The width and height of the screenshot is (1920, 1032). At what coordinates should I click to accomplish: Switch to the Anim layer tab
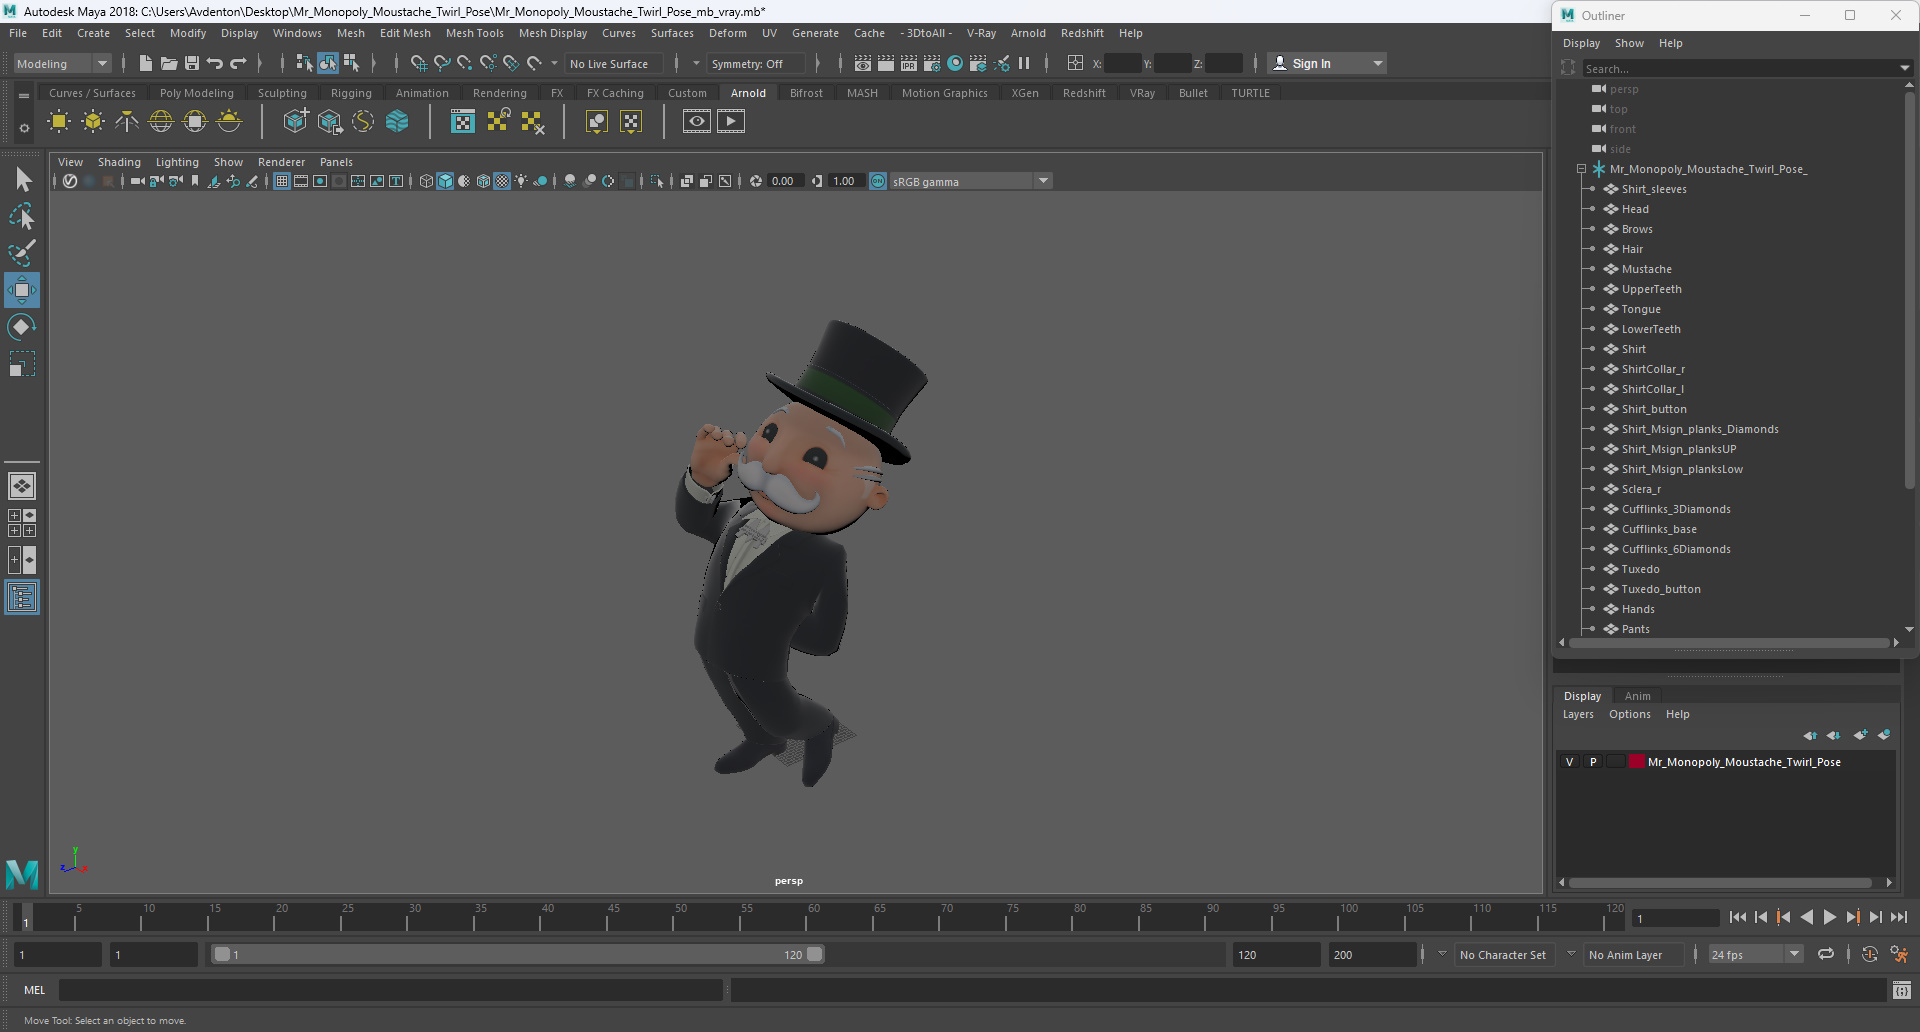pos(1637,696)
